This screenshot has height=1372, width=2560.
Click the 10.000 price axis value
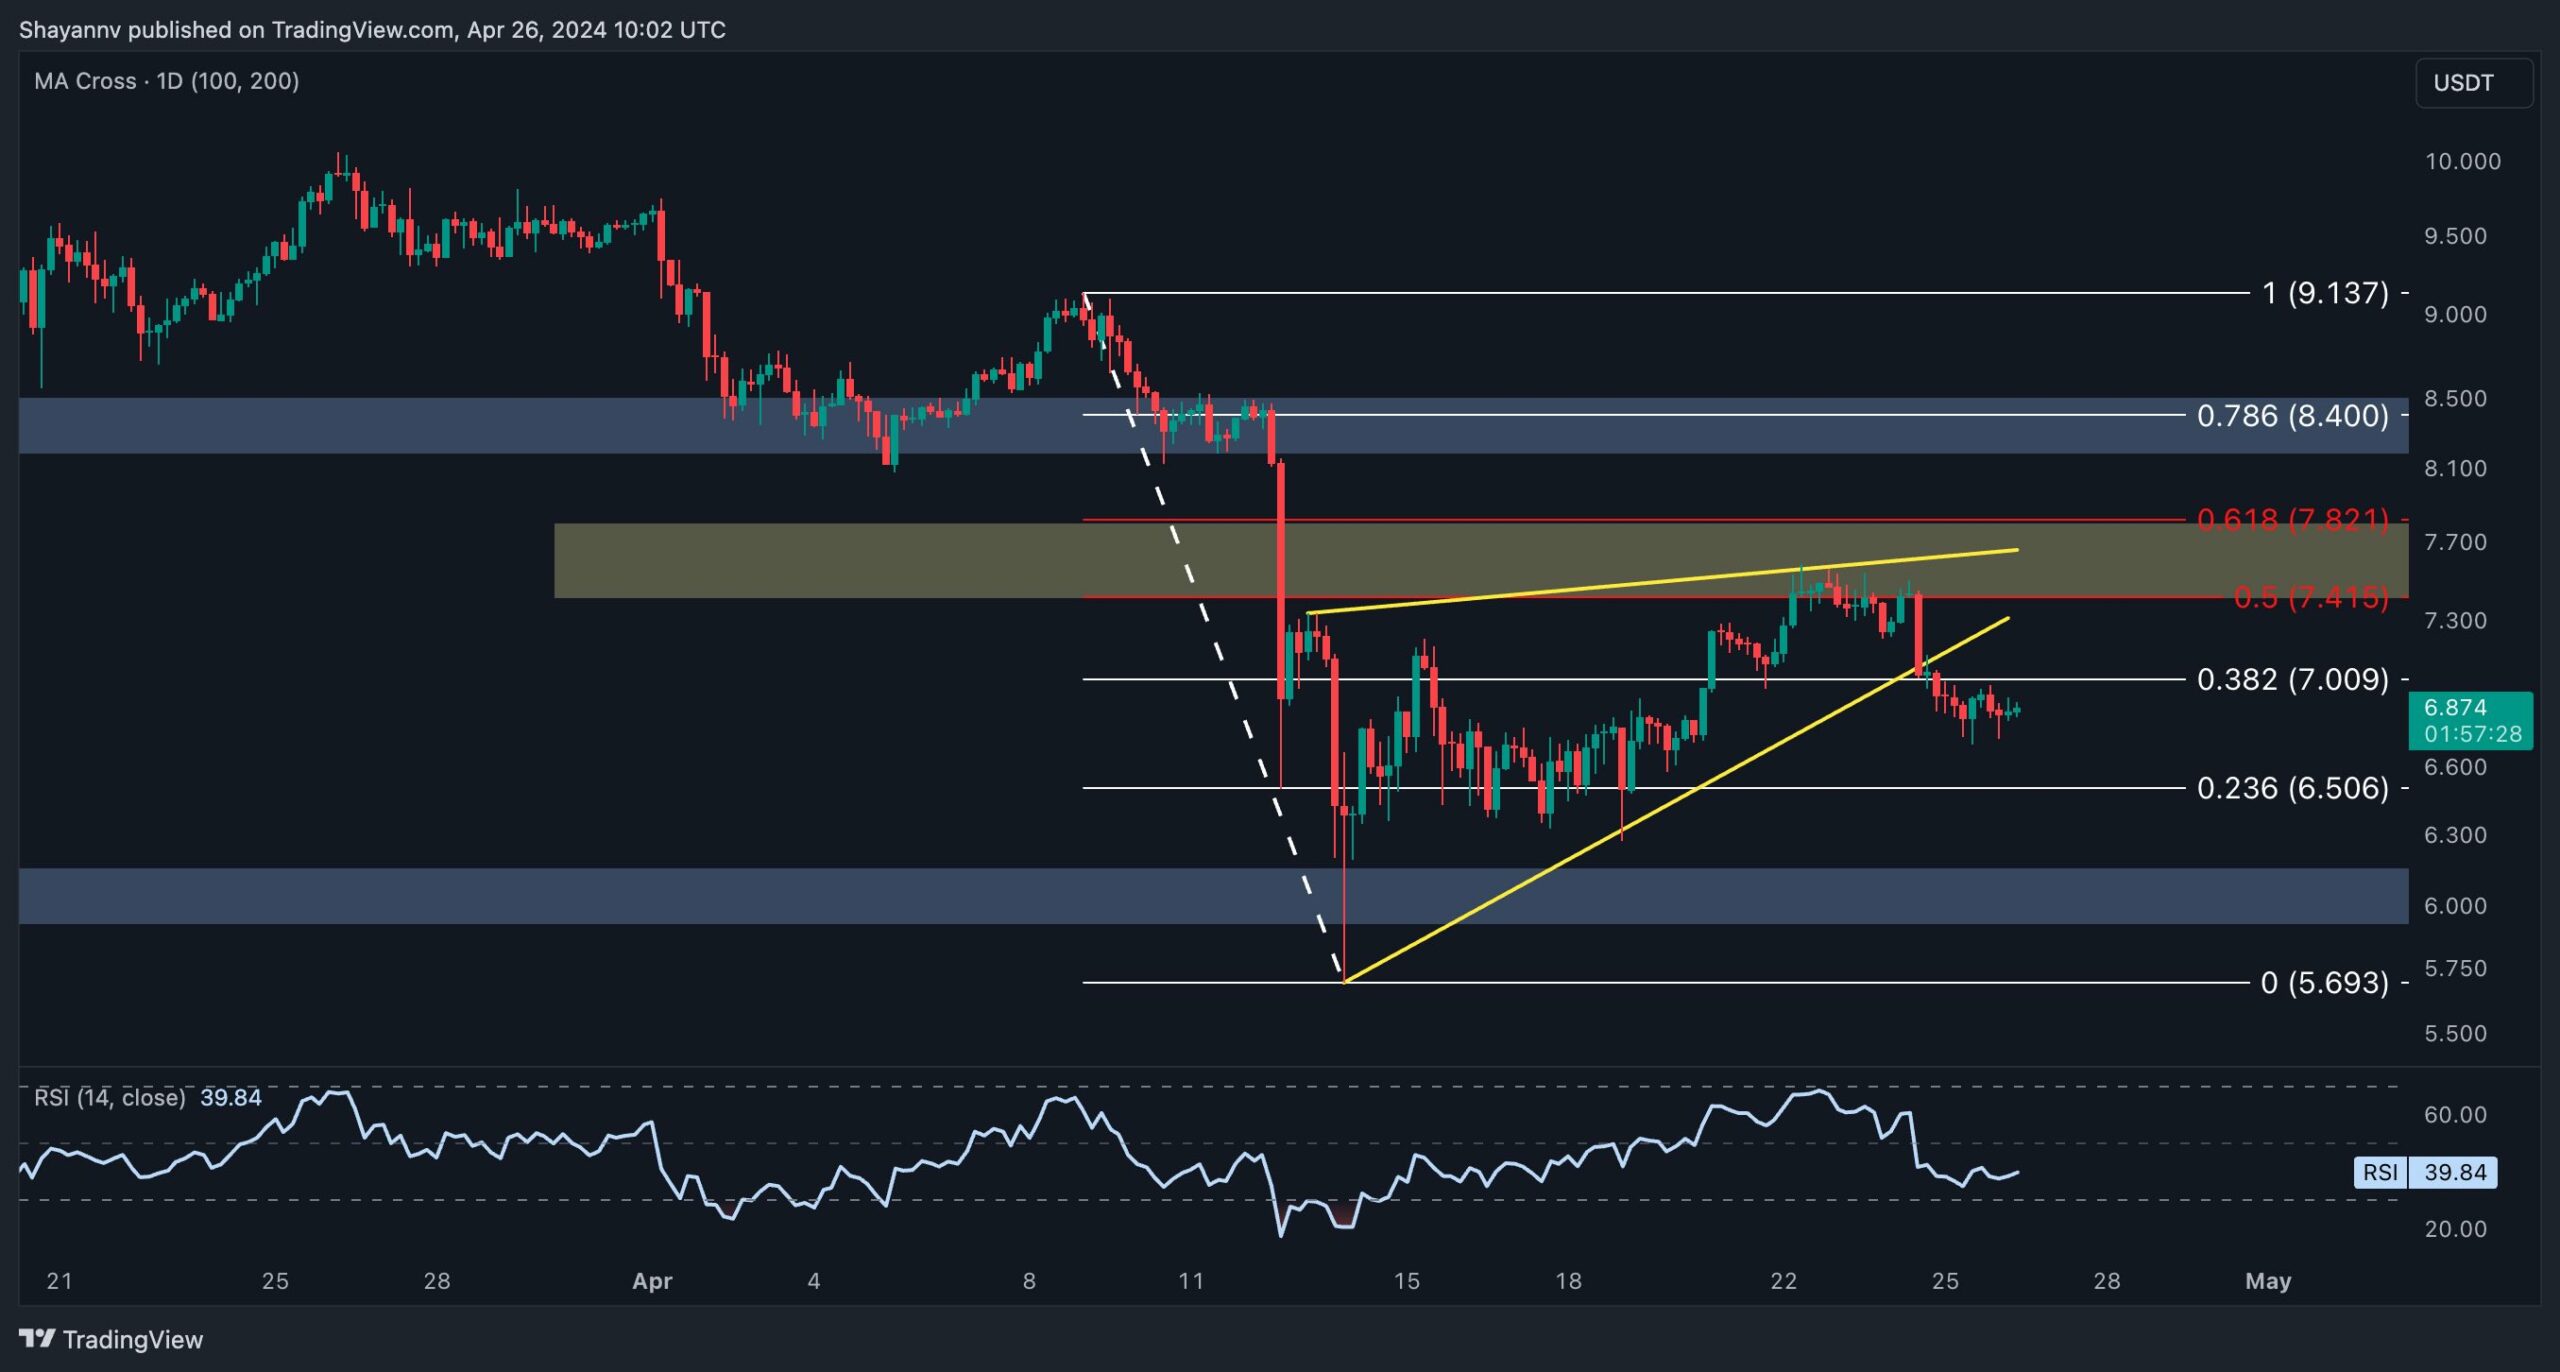coord(2462,161)
